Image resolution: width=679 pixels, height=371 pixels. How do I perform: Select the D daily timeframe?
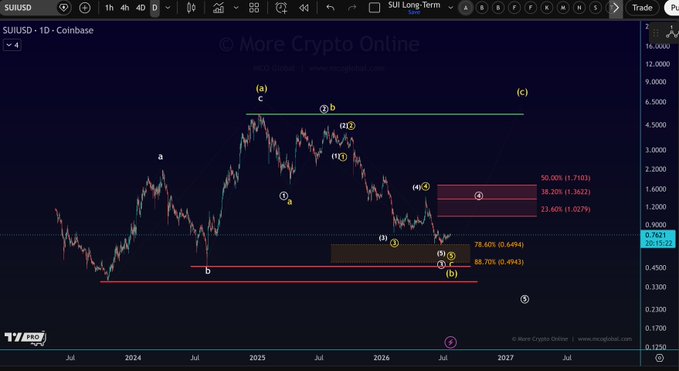point(155,7)
